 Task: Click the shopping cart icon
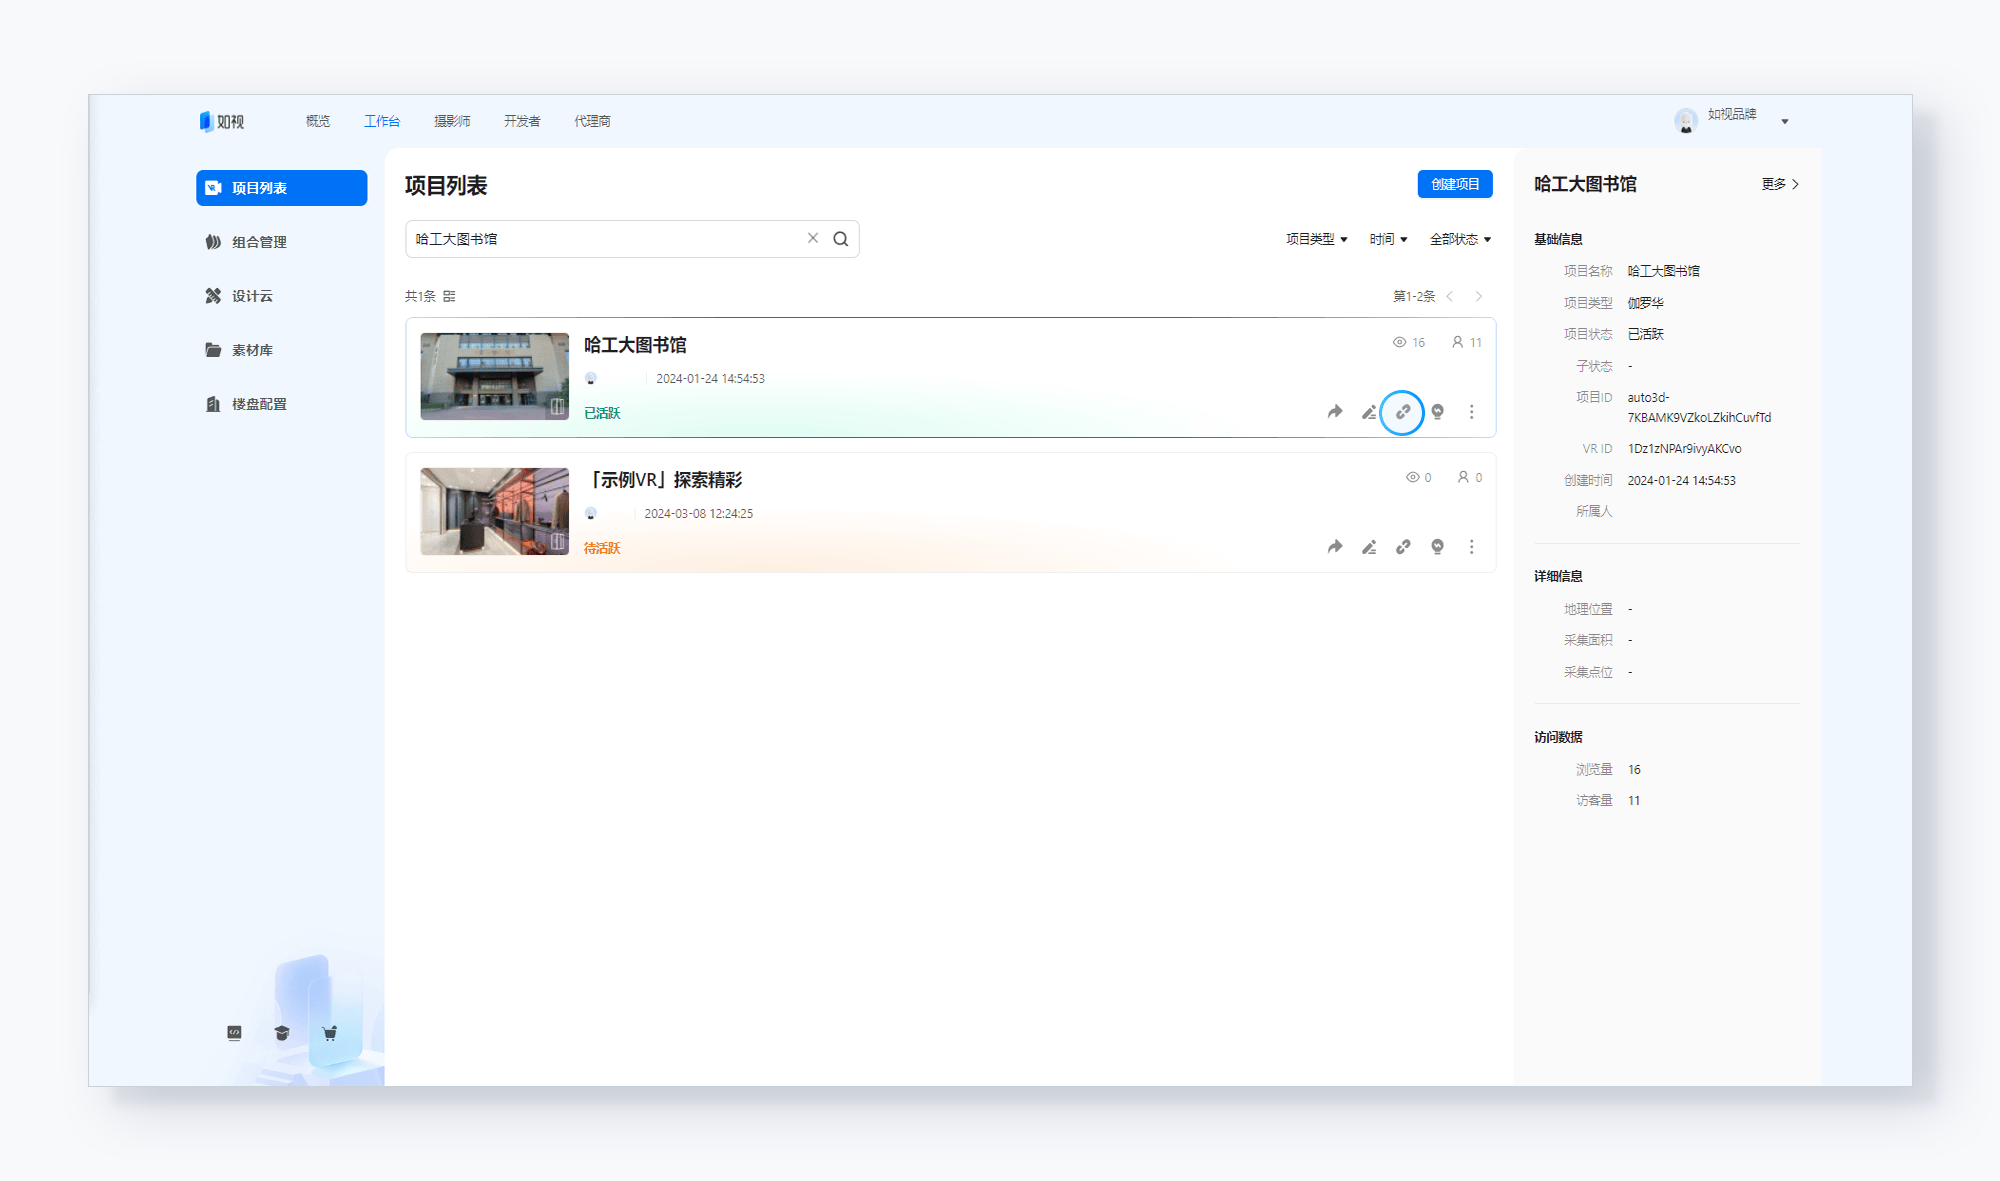point(330,1033)
